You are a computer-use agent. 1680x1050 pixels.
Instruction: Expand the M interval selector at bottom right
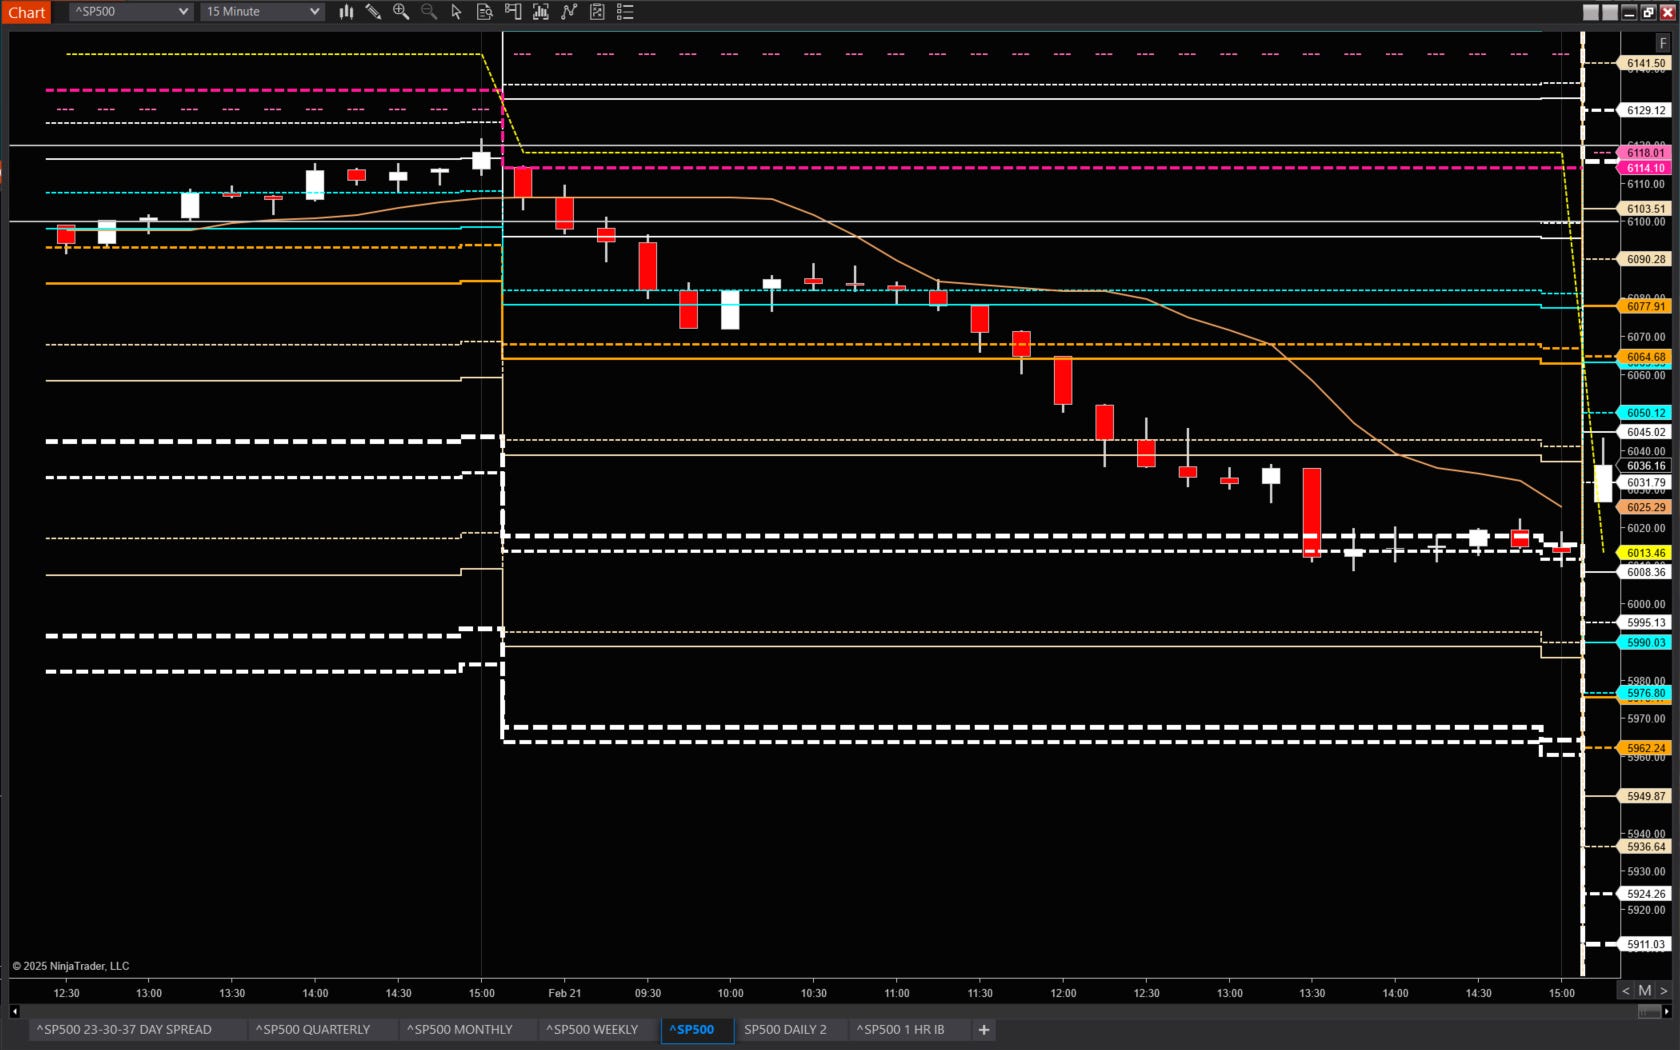click(1643, 990)
